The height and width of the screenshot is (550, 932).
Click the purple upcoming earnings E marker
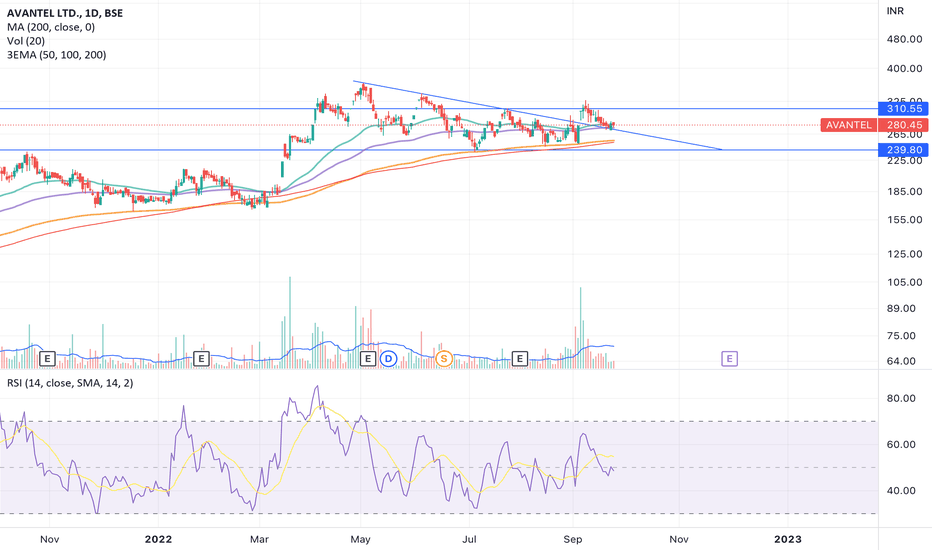pos(729,359)
